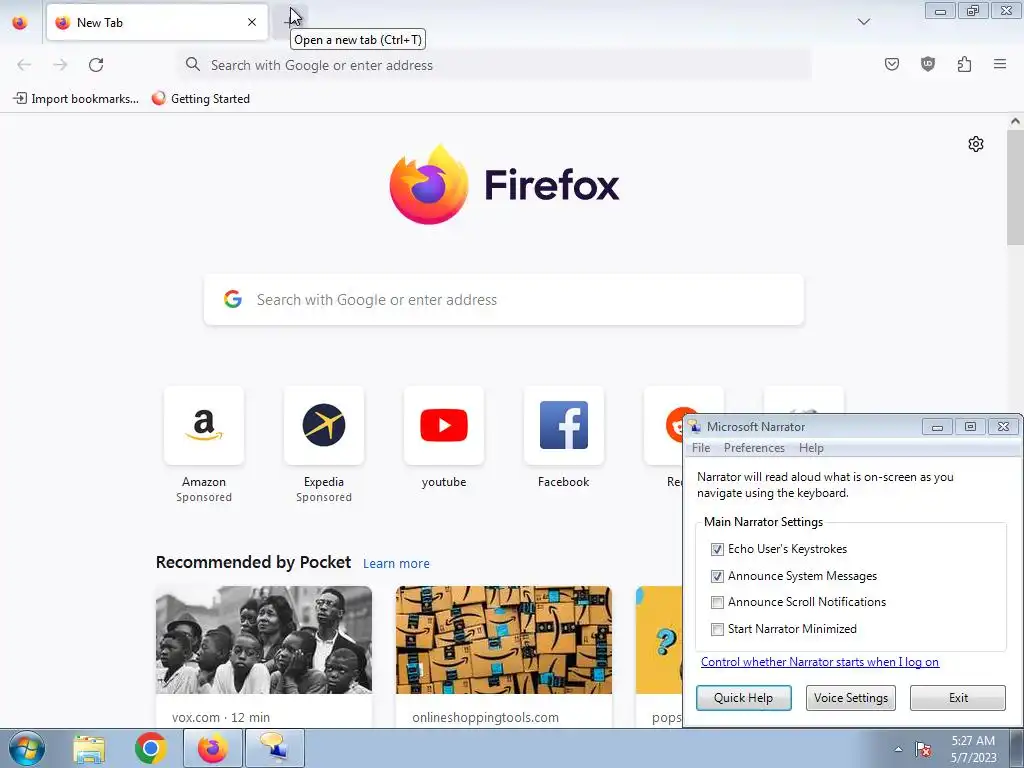Open the uBlock Origin shield icon

pyautogui.click(x=927, y=64)
